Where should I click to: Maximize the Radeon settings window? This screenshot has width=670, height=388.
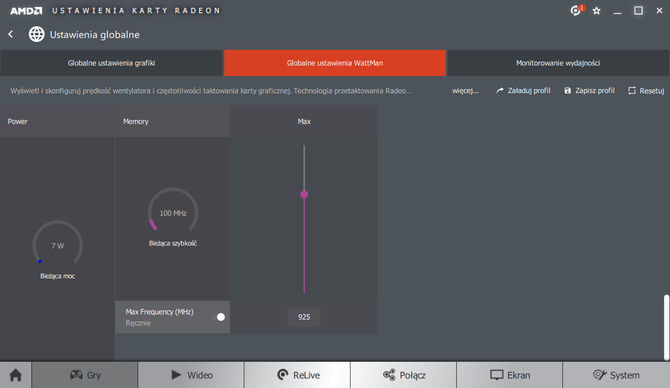pos(638,11)
